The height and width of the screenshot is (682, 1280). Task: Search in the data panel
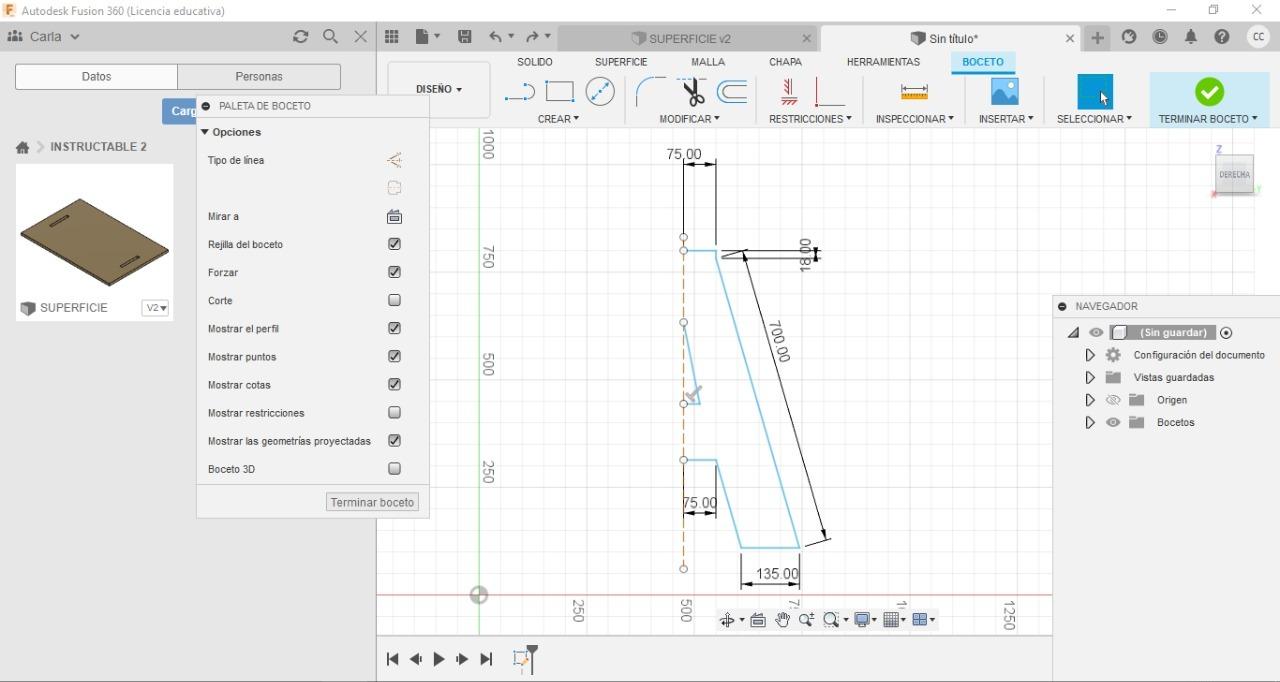point(330,37)
